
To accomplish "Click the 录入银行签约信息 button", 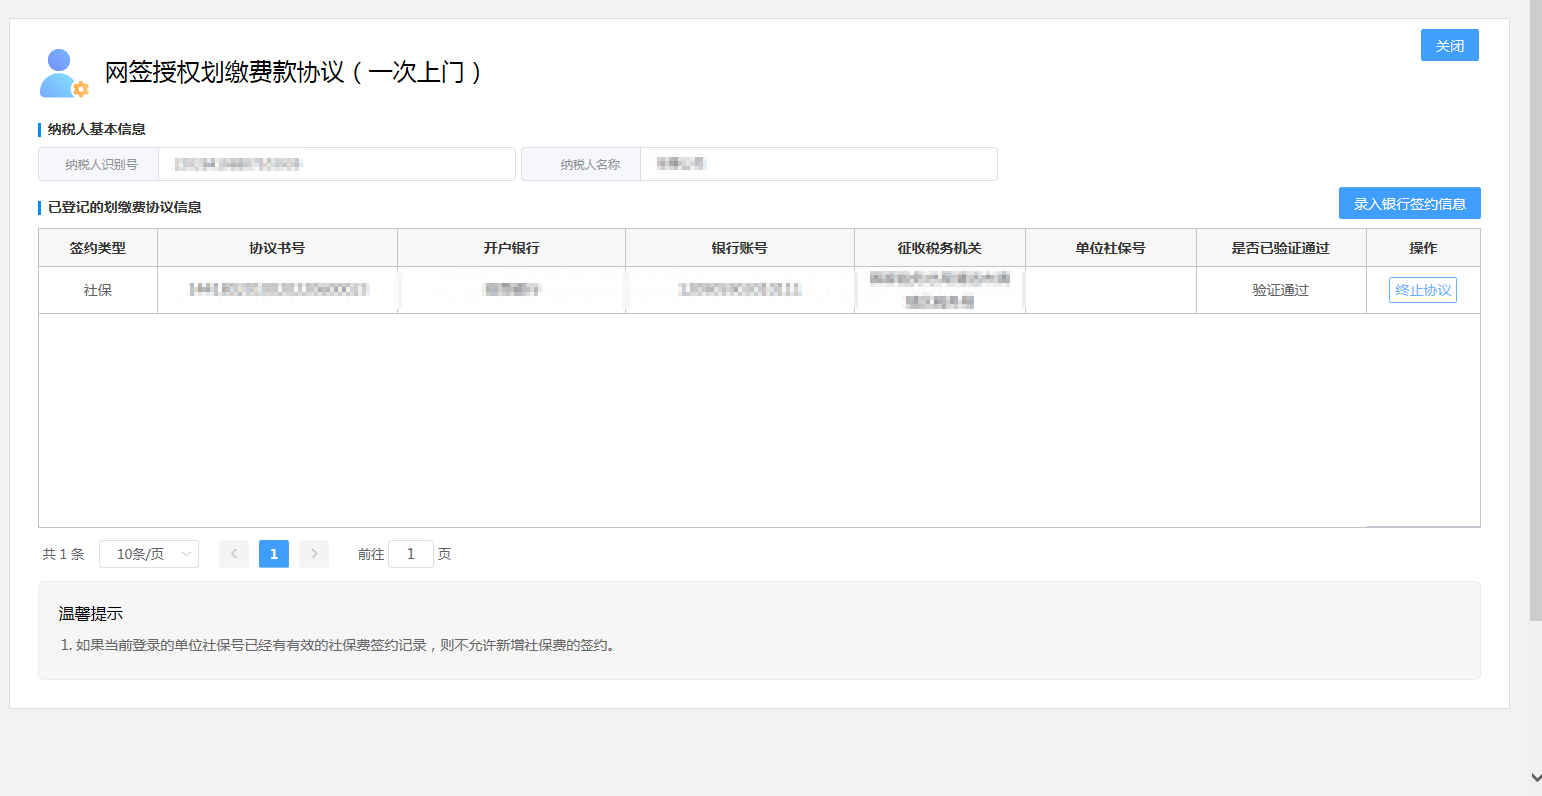I will (x=1409, y=204).
